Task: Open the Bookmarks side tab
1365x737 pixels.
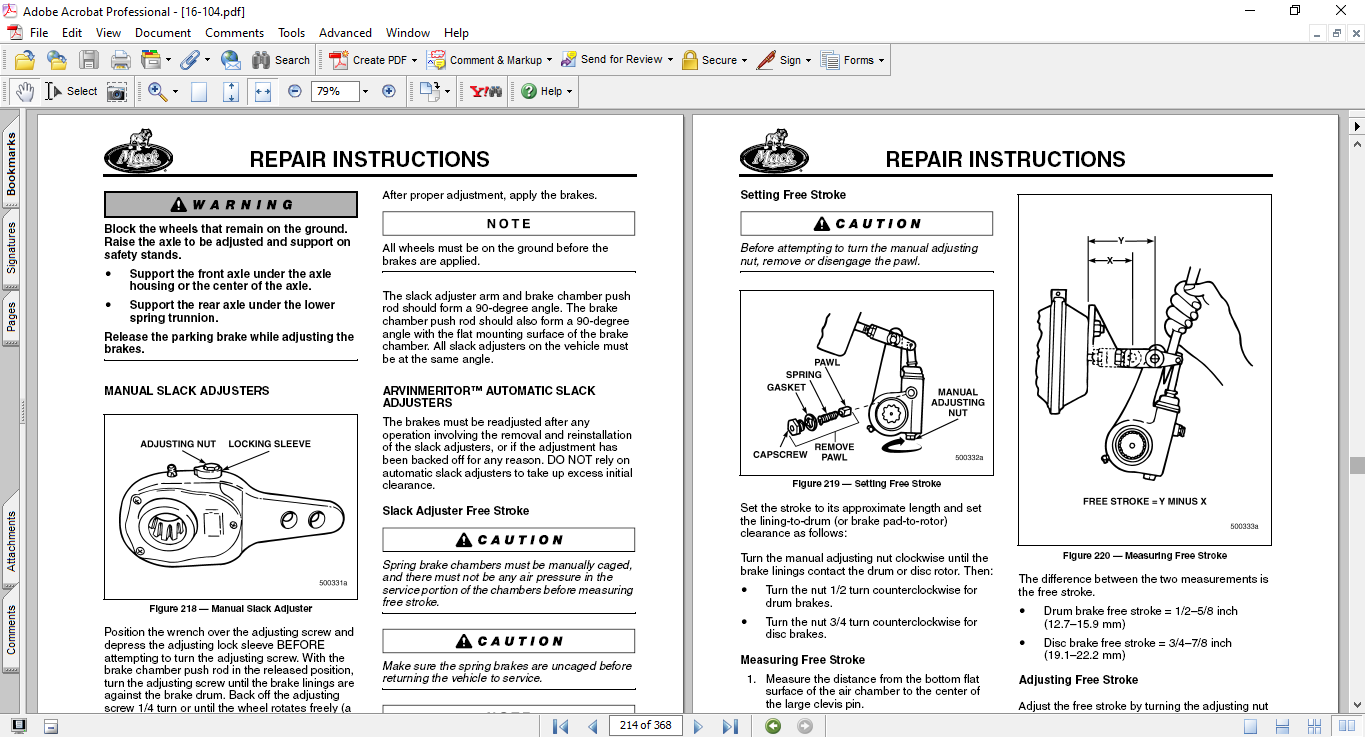Action: point(12,165)
